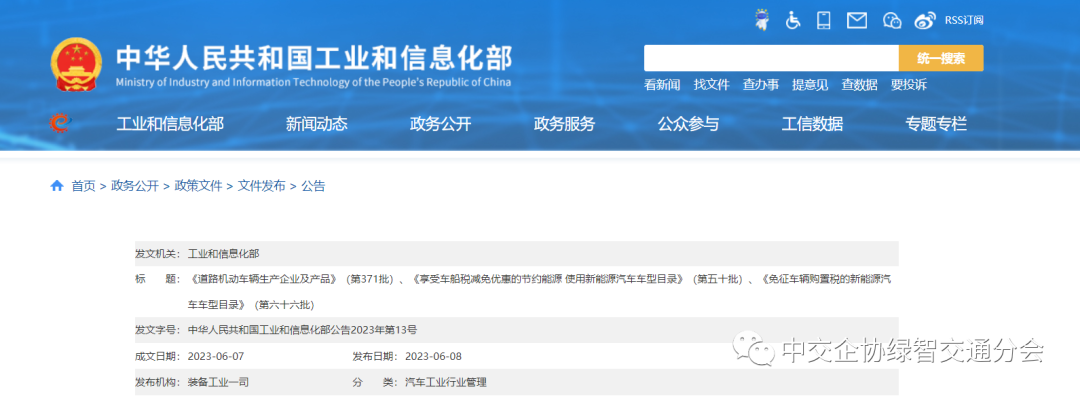Click the 成文日期 value 2023-06-07
1080x398 pixels.
click(216, 356)
